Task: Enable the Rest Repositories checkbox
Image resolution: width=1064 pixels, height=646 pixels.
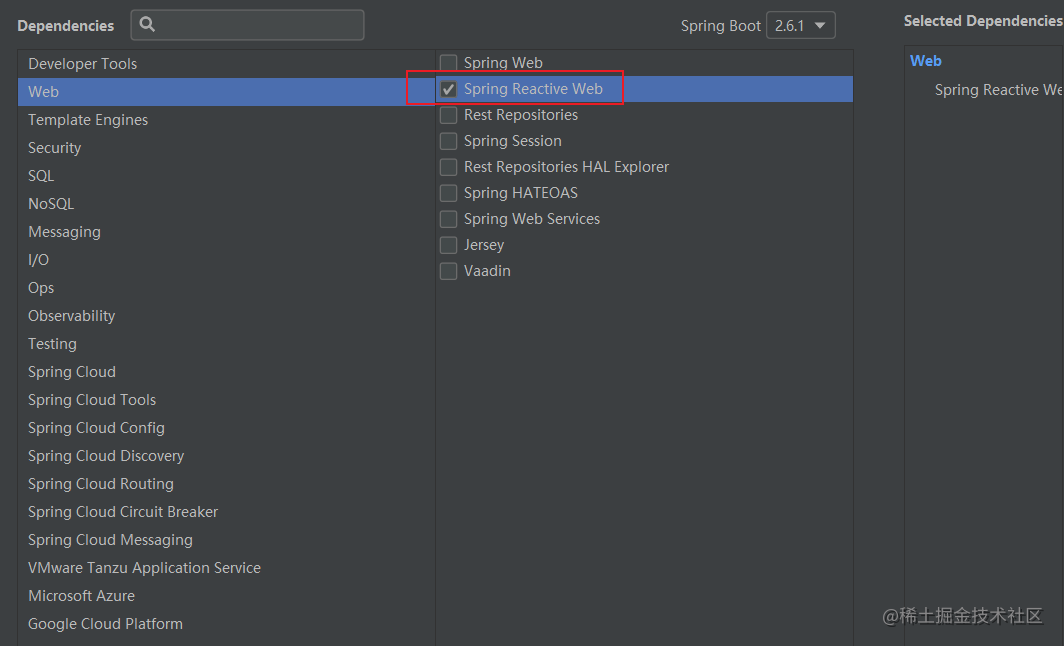Action: click(449, 115)
